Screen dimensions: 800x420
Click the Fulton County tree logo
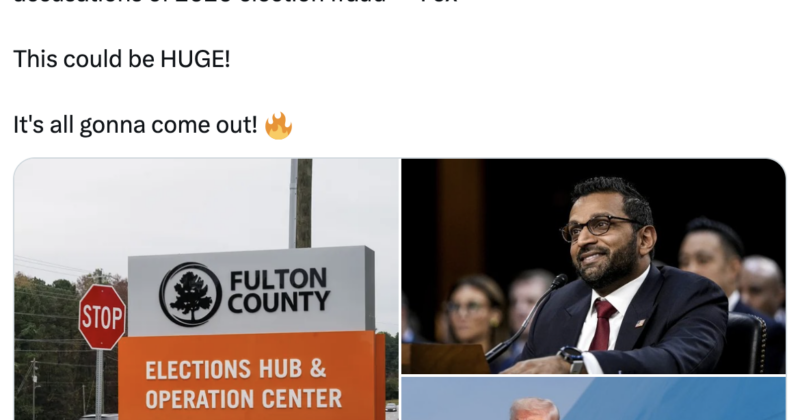point(190,294)
